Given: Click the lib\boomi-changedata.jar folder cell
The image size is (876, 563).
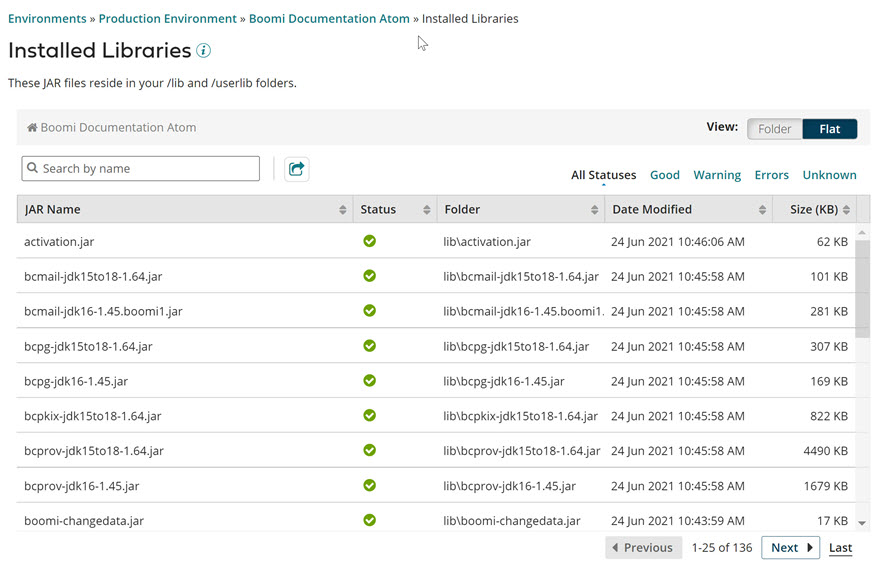Looking at the screenshot, I should [x=512, y=521].
